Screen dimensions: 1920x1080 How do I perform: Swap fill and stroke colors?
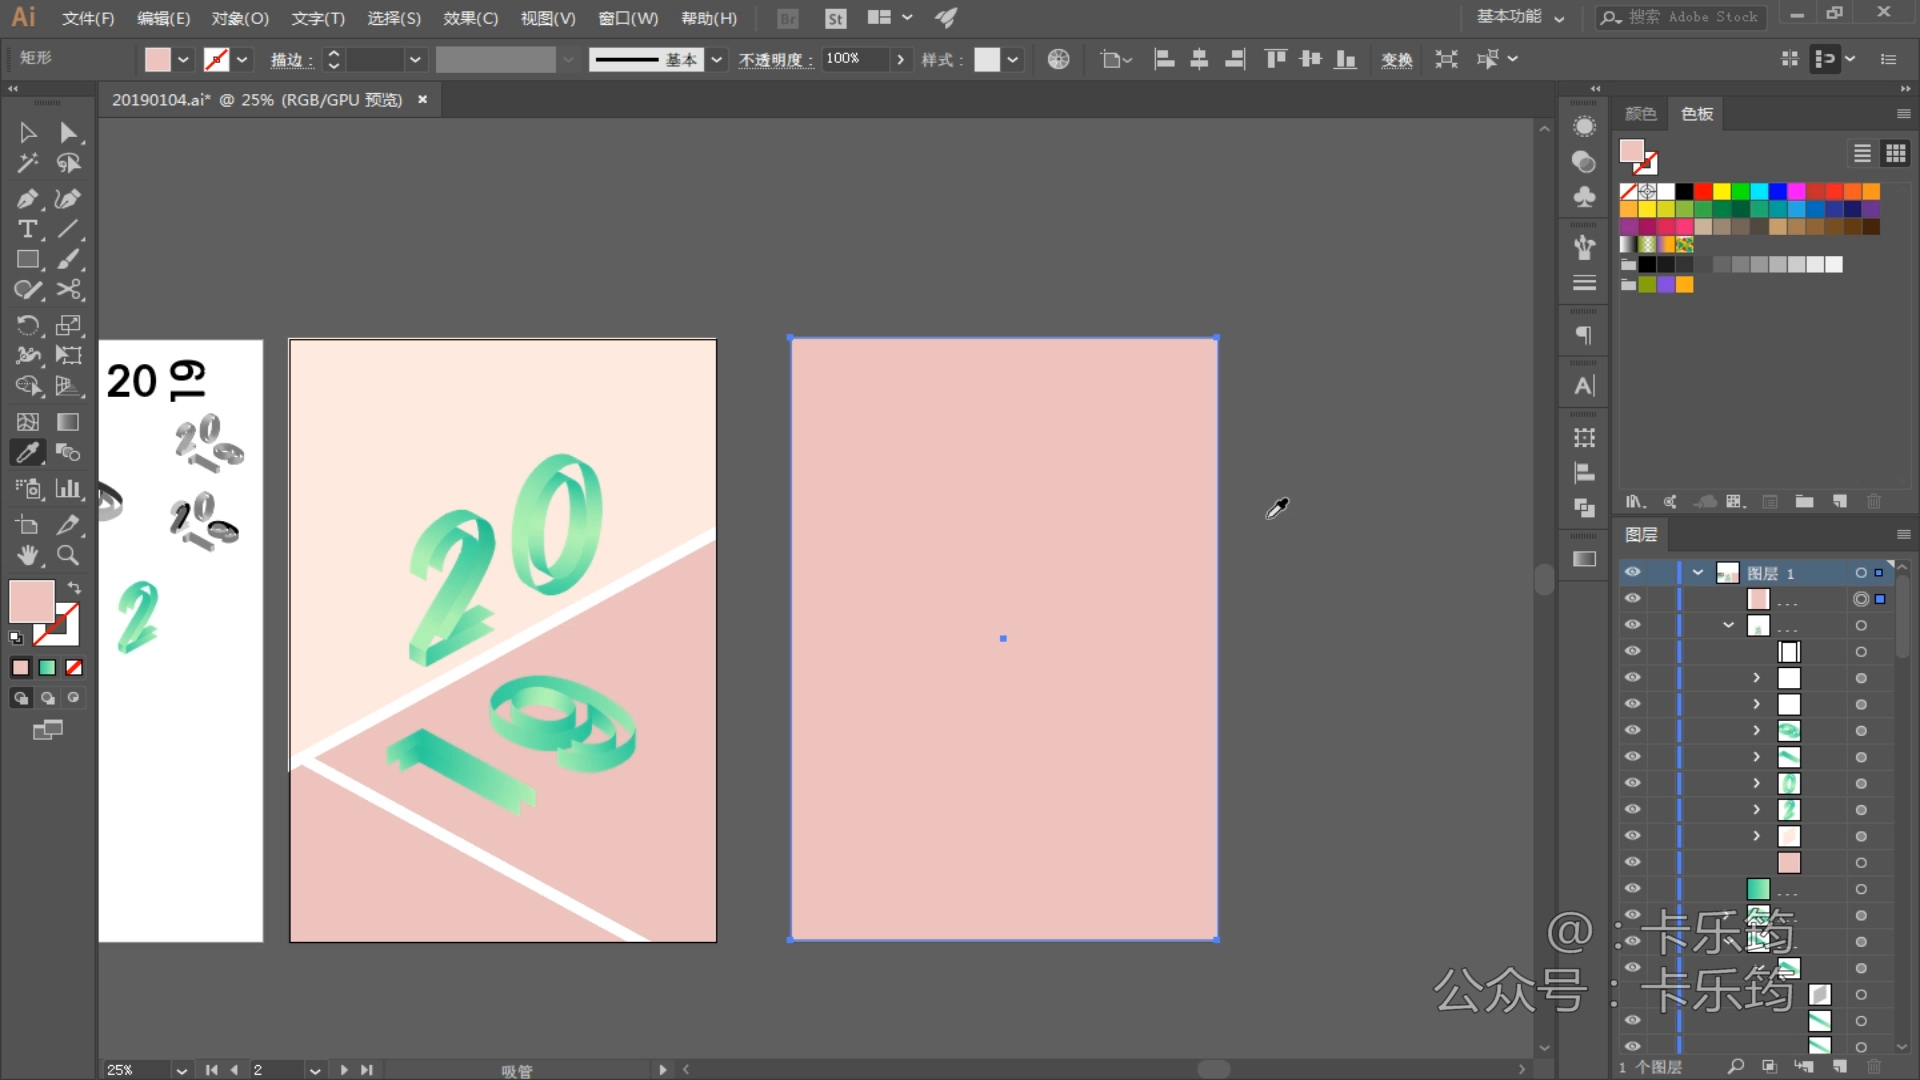click(74, 587)
